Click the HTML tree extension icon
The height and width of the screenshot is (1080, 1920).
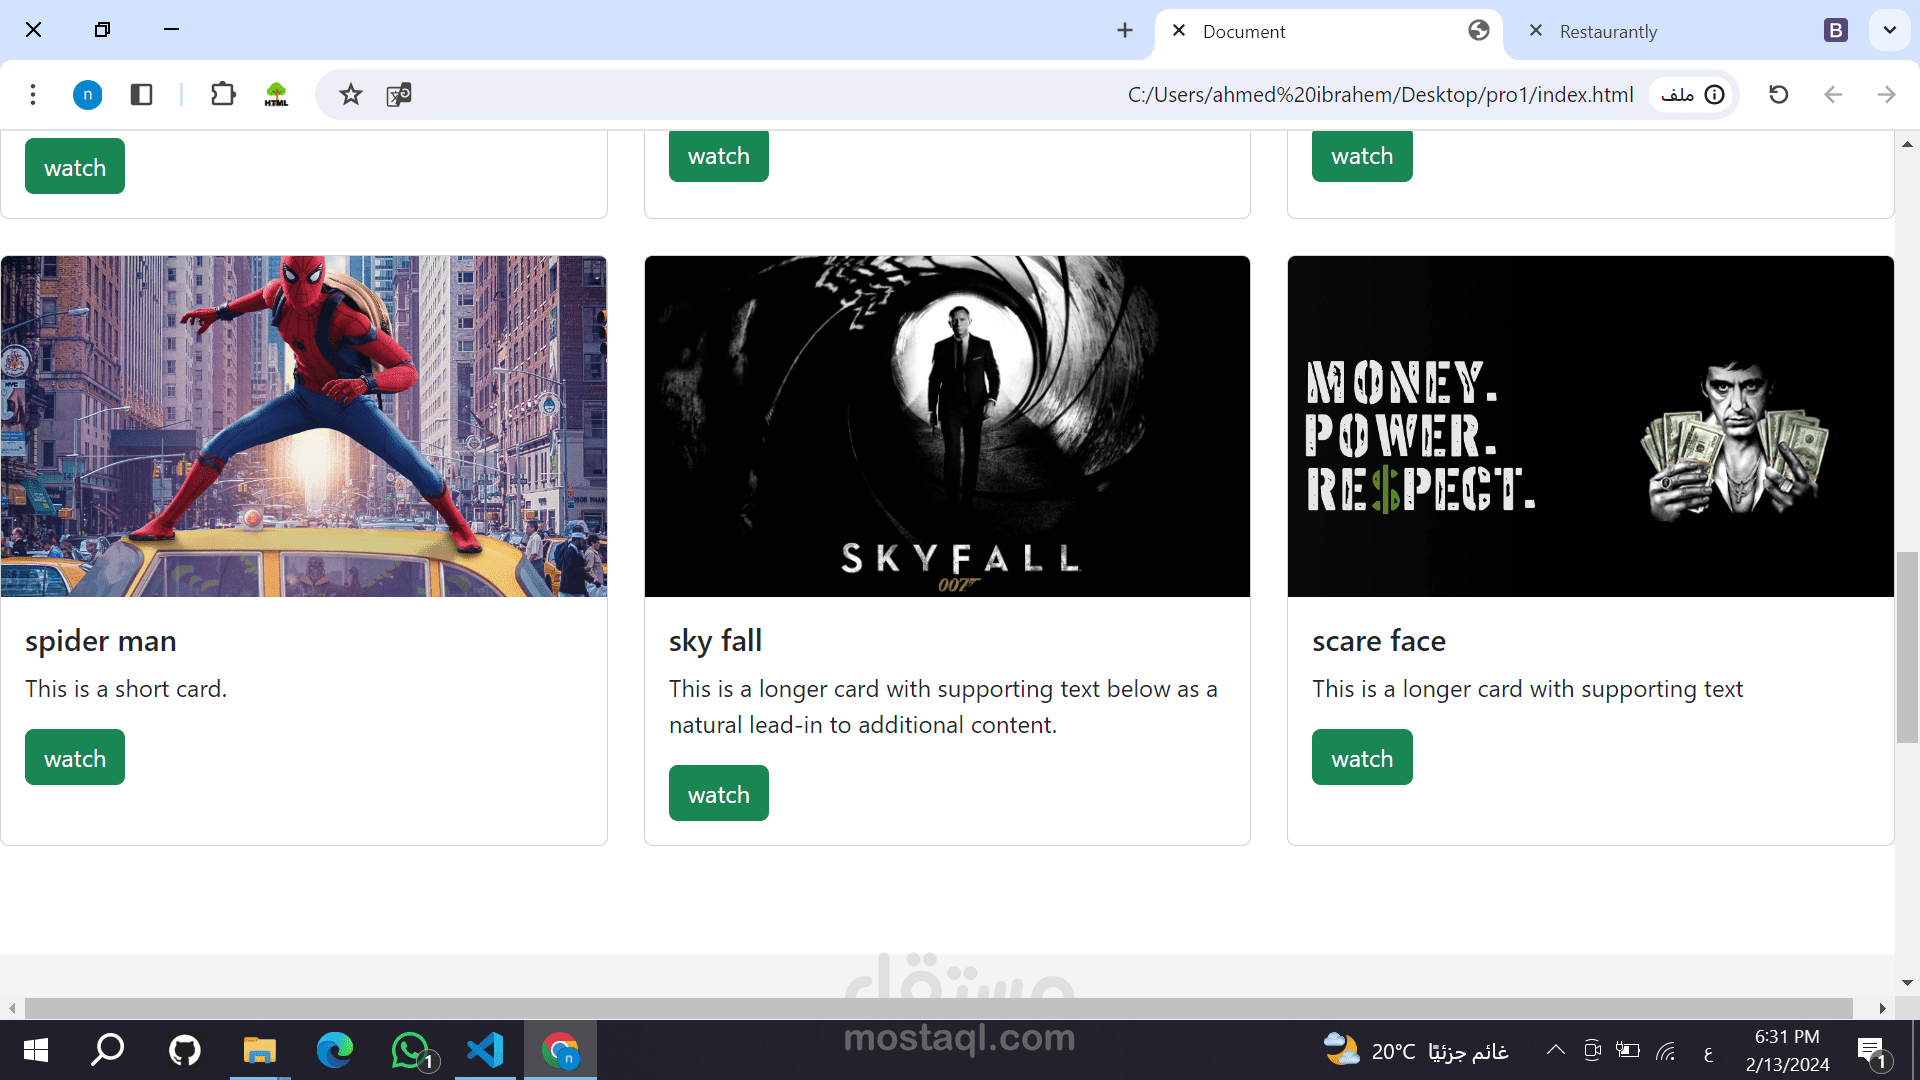point(276,94)
